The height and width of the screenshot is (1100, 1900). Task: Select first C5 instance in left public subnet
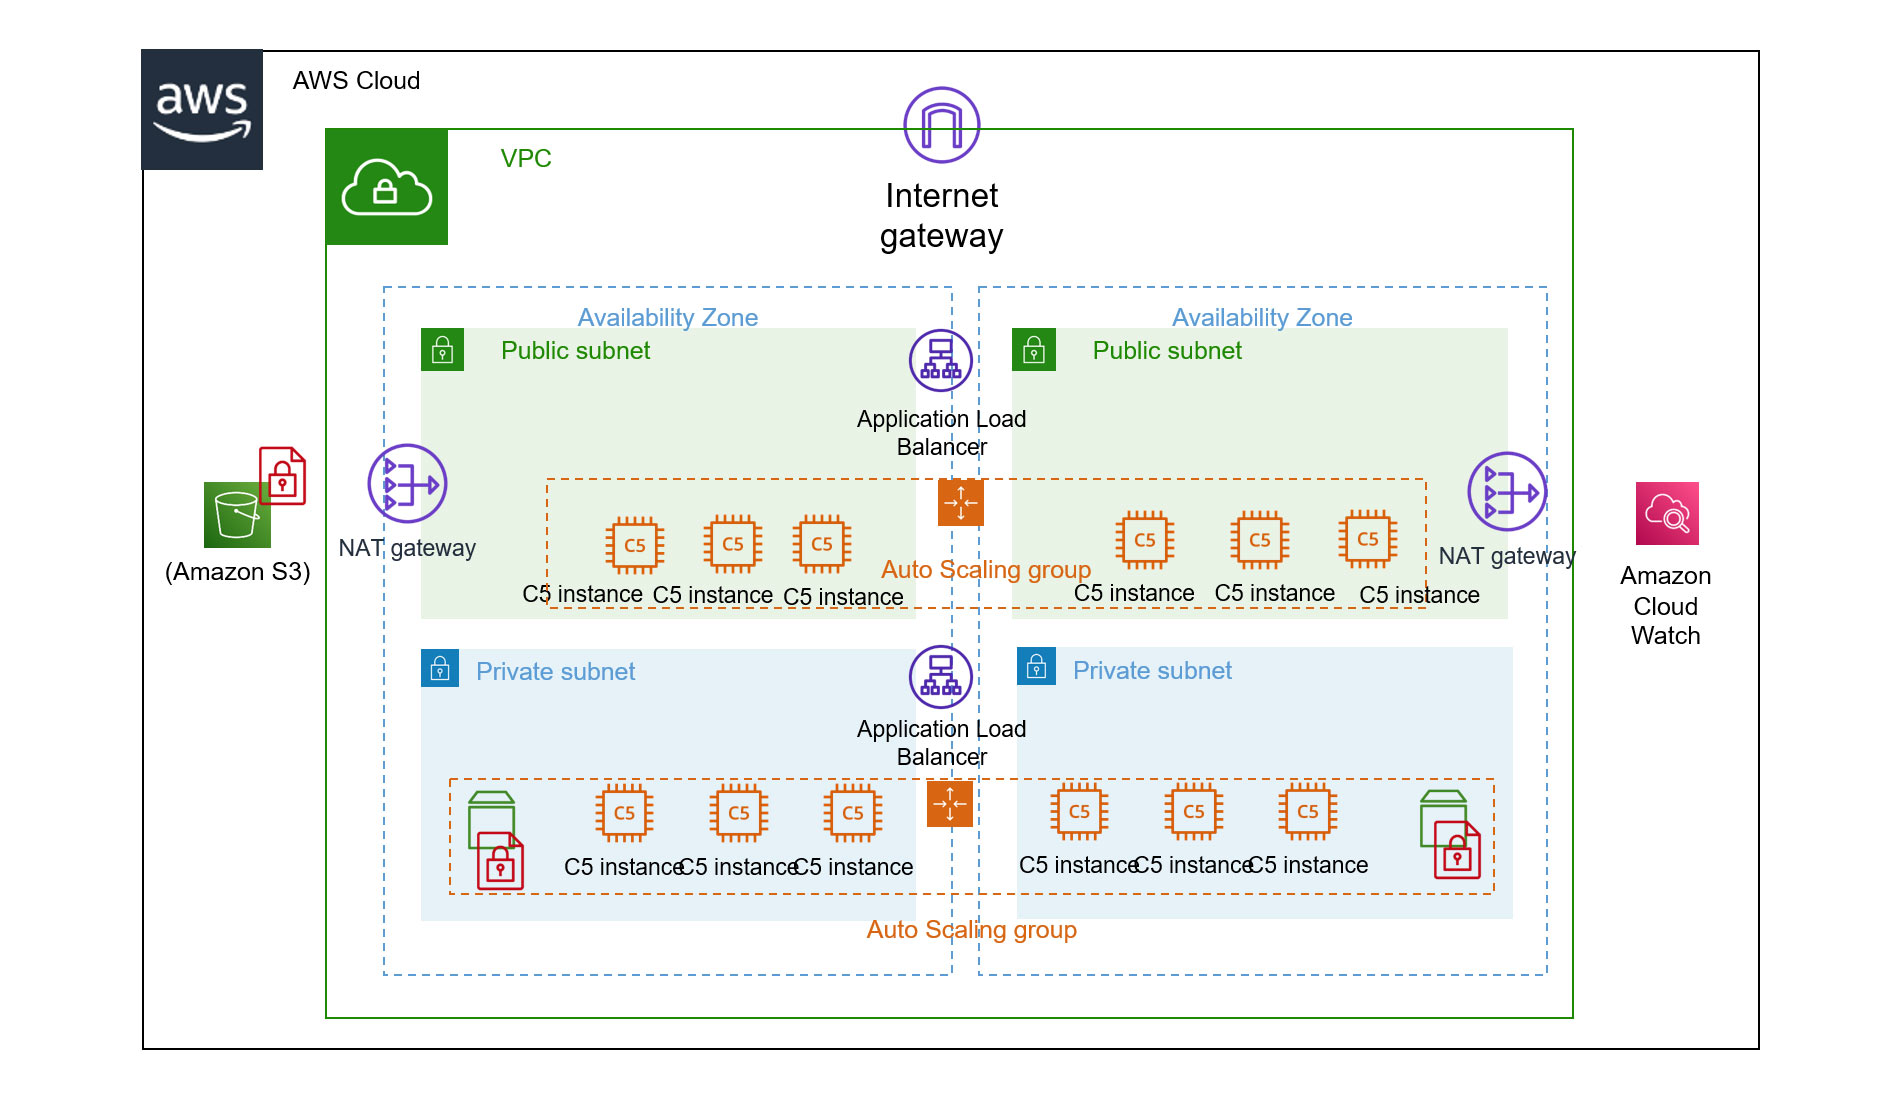[635, 545]
